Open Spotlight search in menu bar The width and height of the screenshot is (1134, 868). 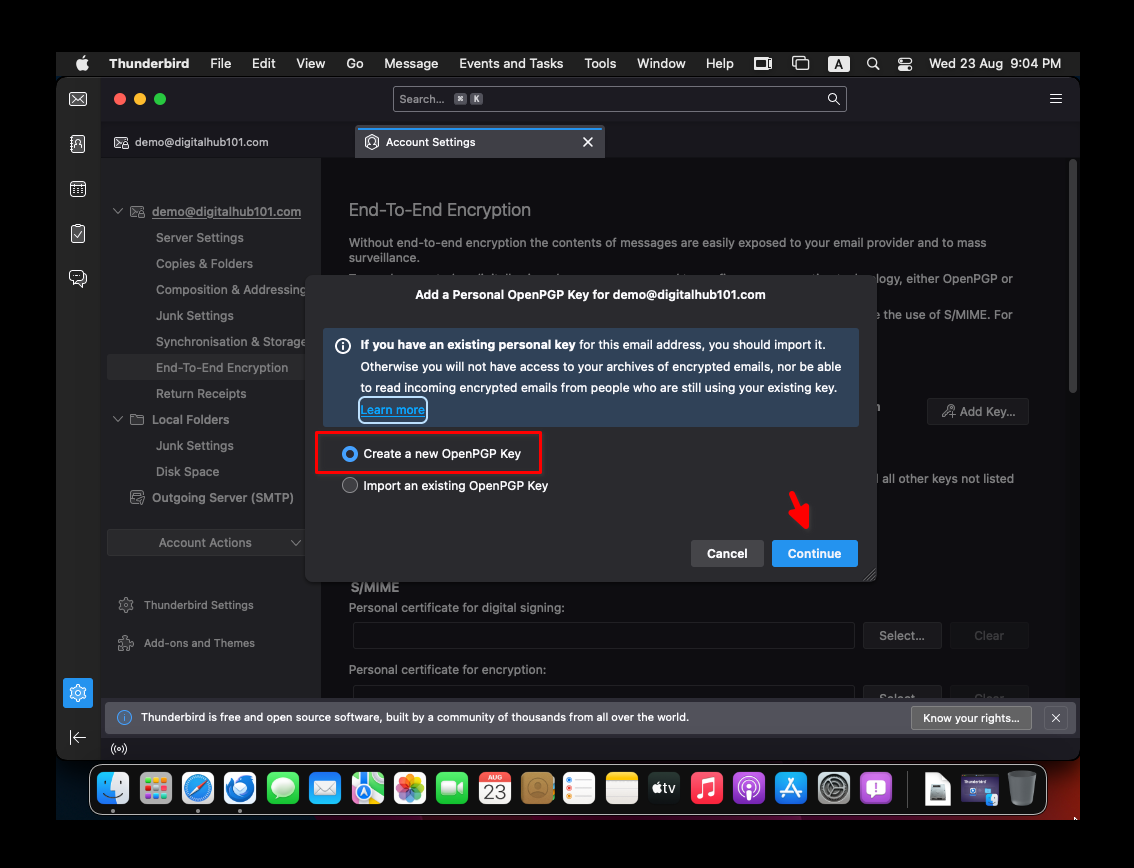coord(873,64)
